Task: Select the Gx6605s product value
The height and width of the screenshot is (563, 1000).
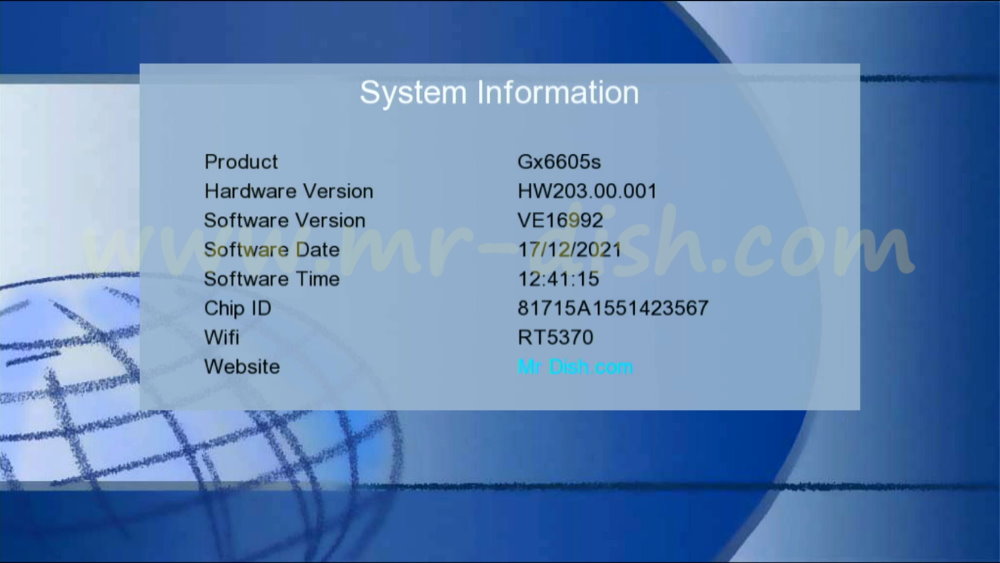Action: point(559,162)
